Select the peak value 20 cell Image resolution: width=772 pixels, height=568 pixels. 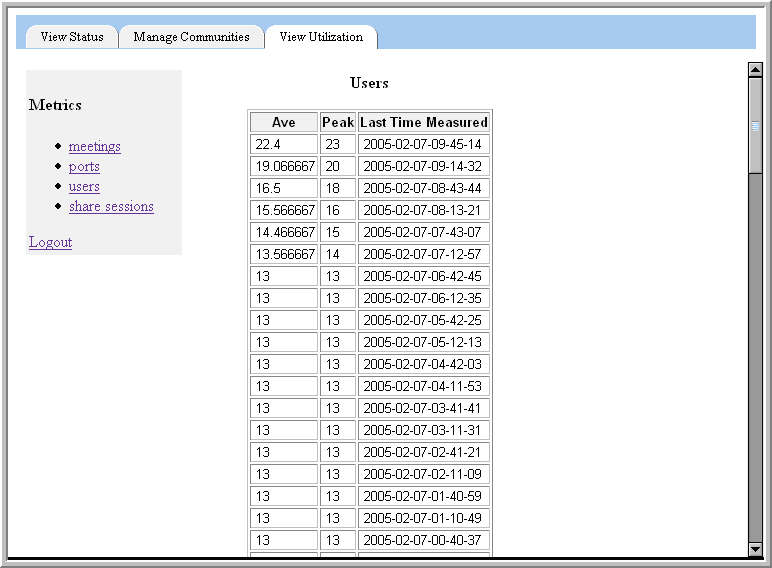click(338, 166)
